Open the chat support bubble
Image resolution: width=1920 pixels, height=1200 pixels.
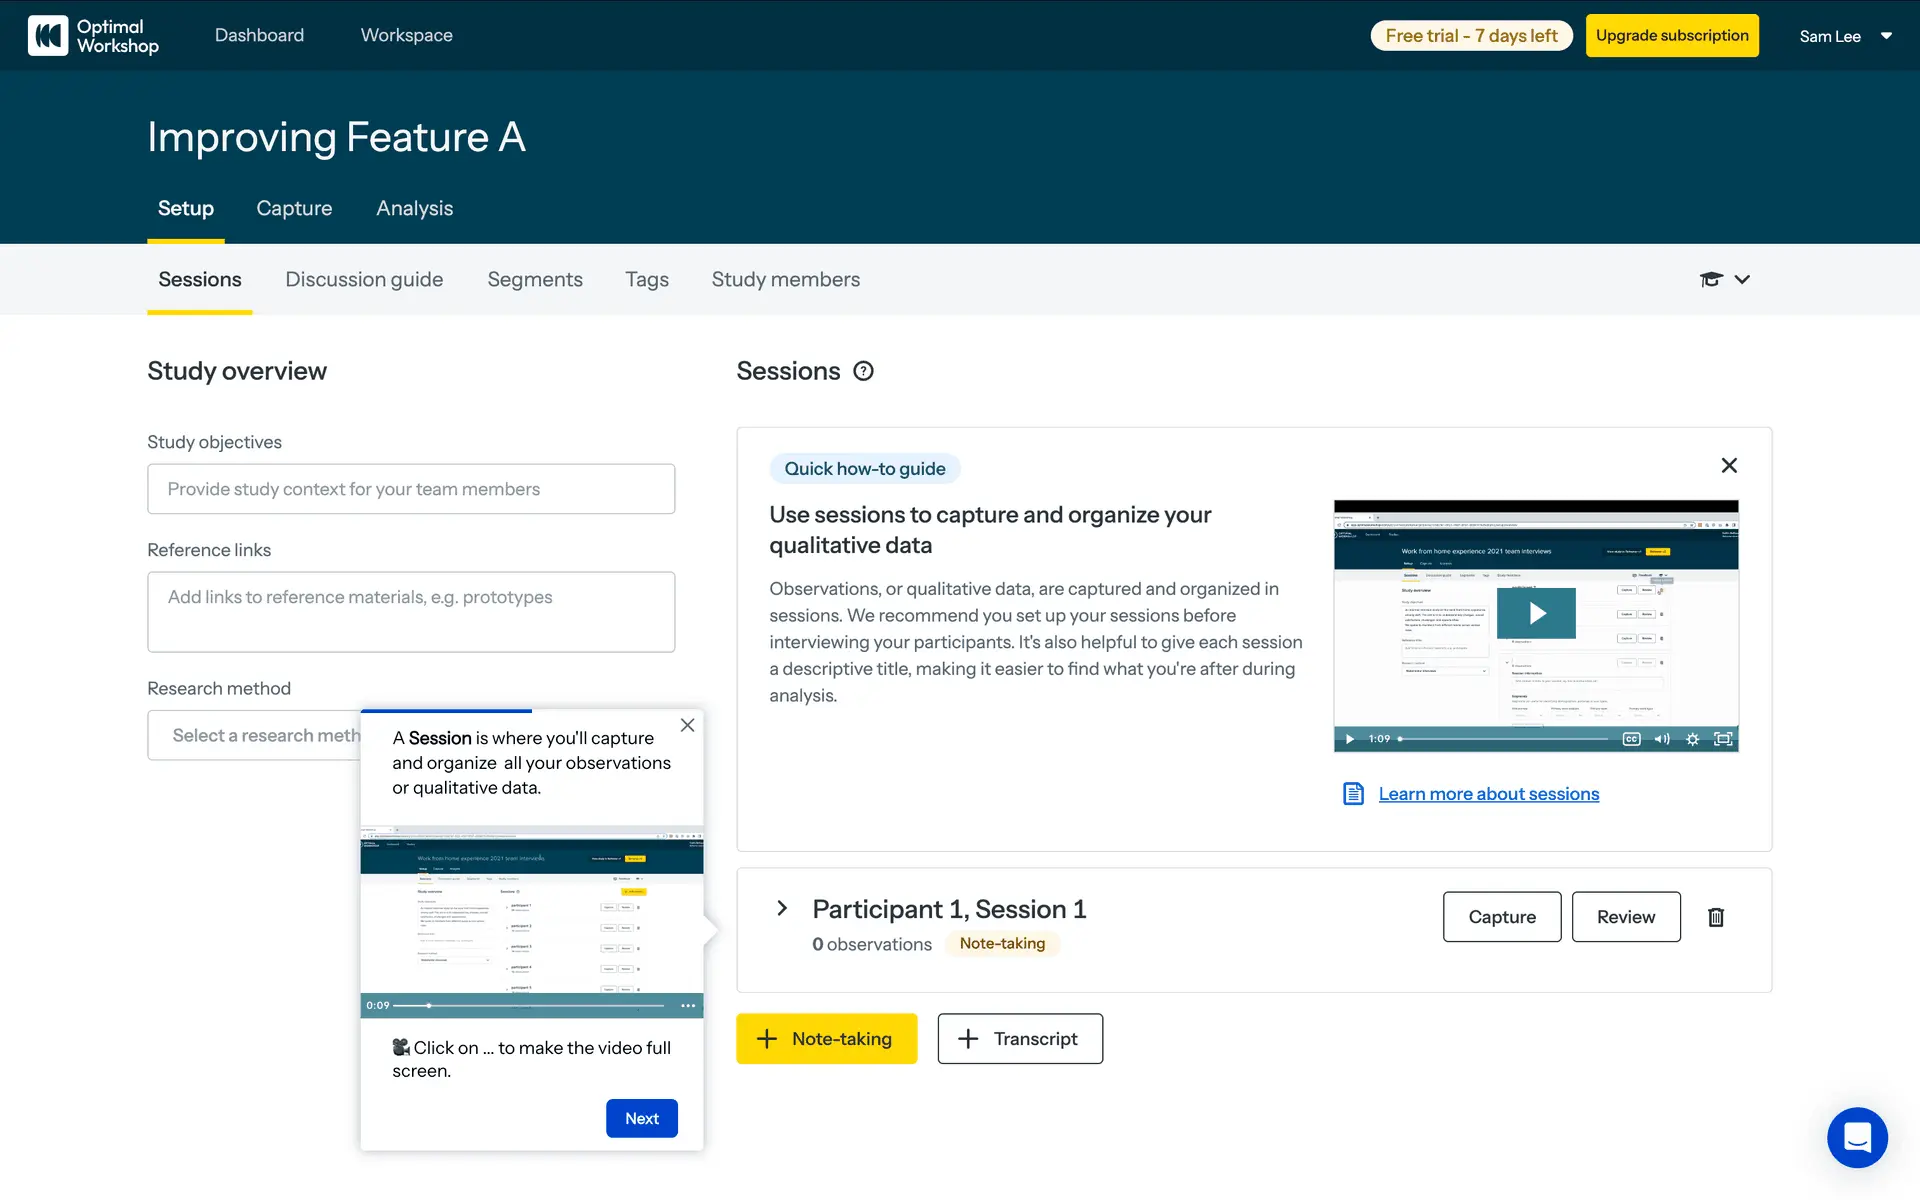click(1857, 1137)
